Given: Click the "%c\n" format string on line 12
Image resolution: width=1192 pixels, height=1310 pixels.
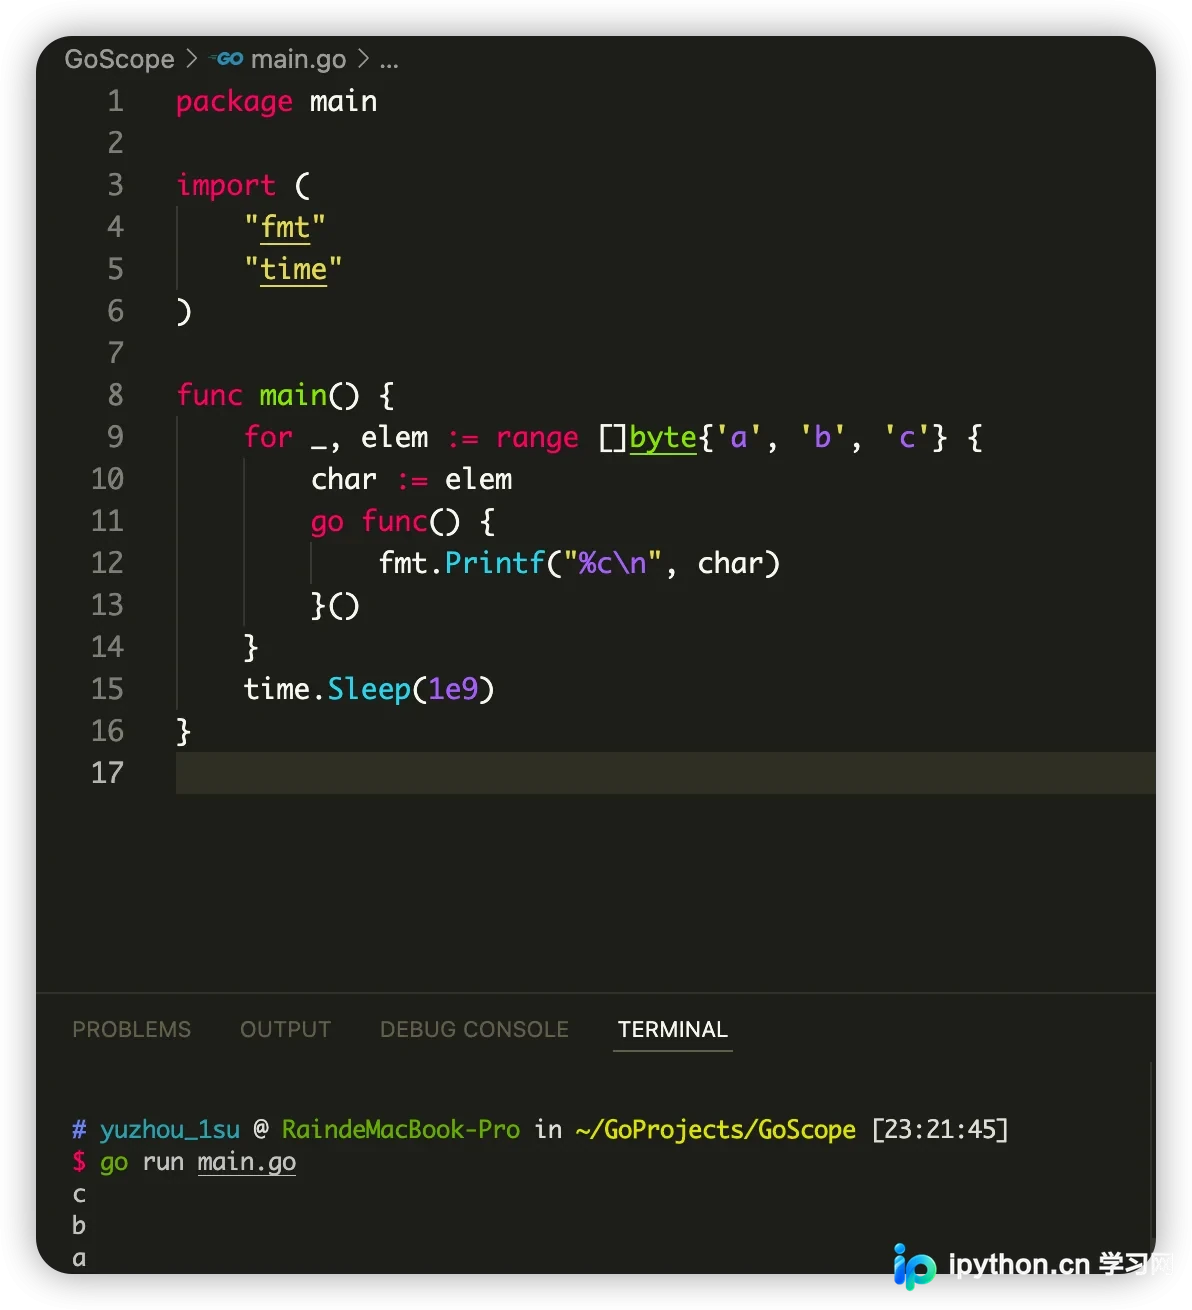Looking at the screenshot, I should pos(613,563).
